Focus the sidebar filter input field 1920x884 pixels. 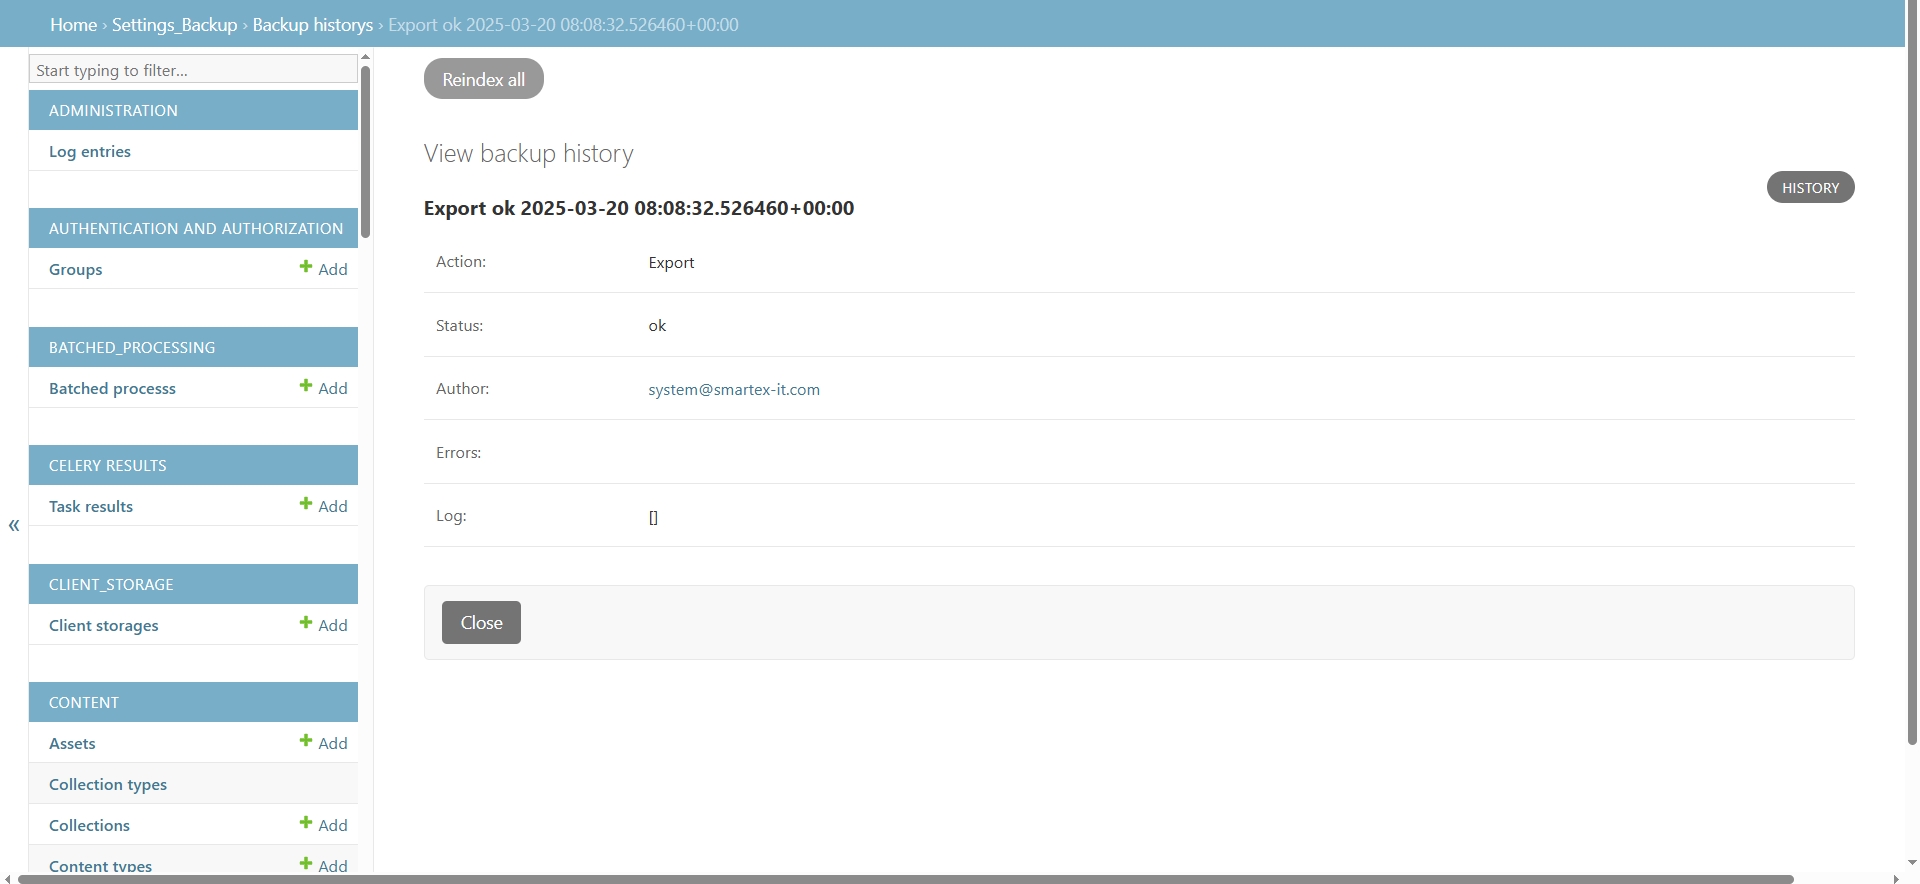193,70
